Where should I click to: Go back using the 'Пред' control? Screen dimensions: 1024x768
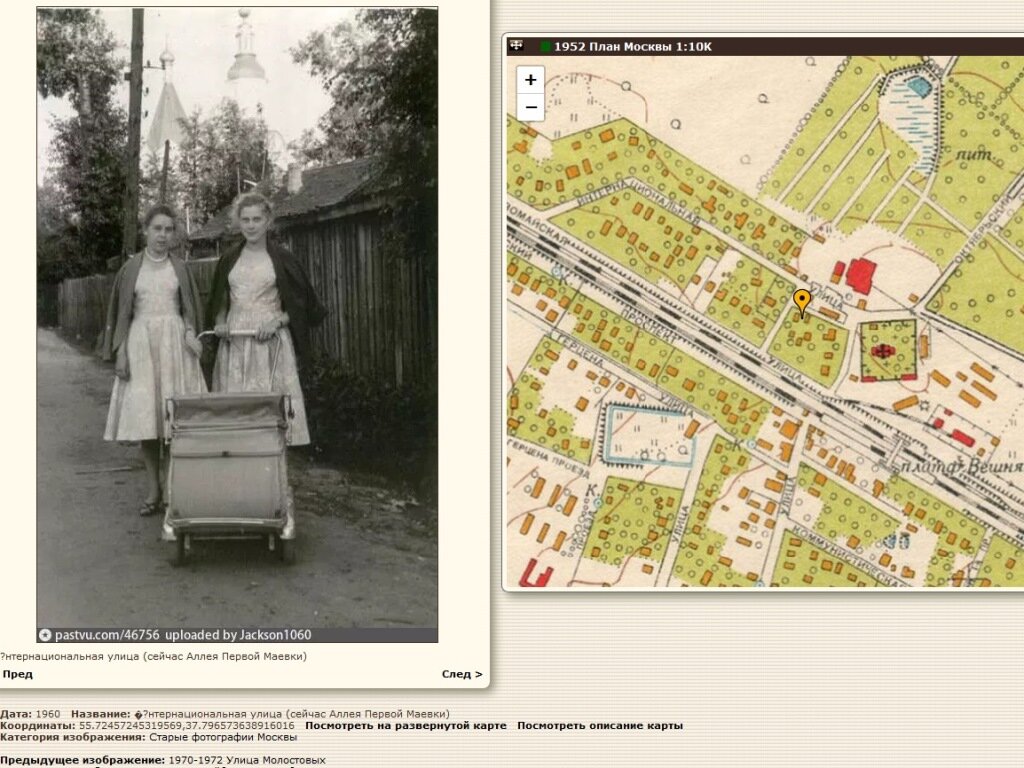pos(18,674)
